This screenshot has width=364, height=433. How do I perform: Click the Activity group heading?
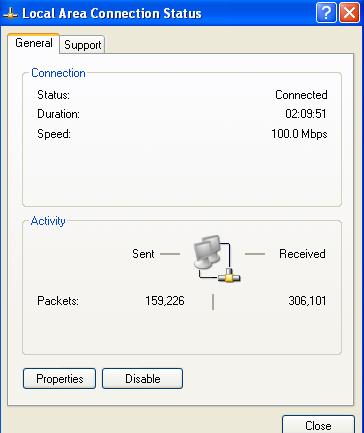click(48, 221)
